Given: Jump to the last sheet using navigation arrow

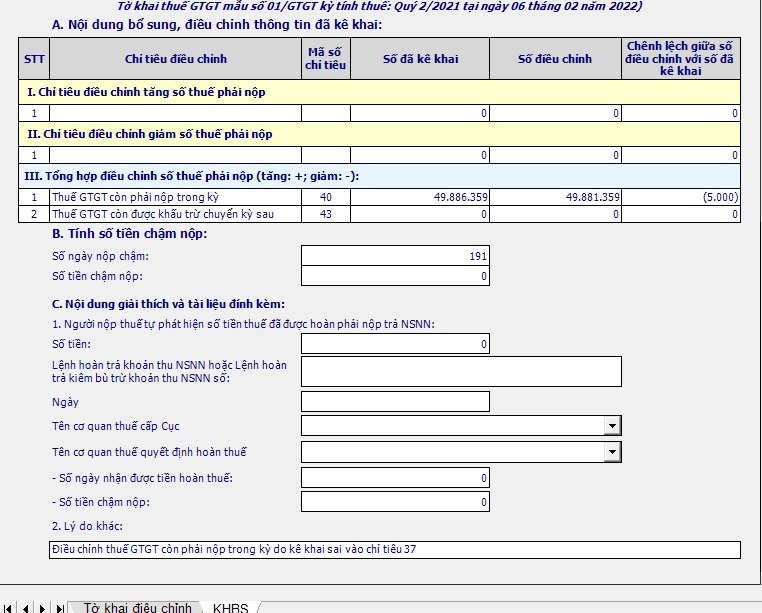Looking at the screenshot, I should (x=59, y=607).
